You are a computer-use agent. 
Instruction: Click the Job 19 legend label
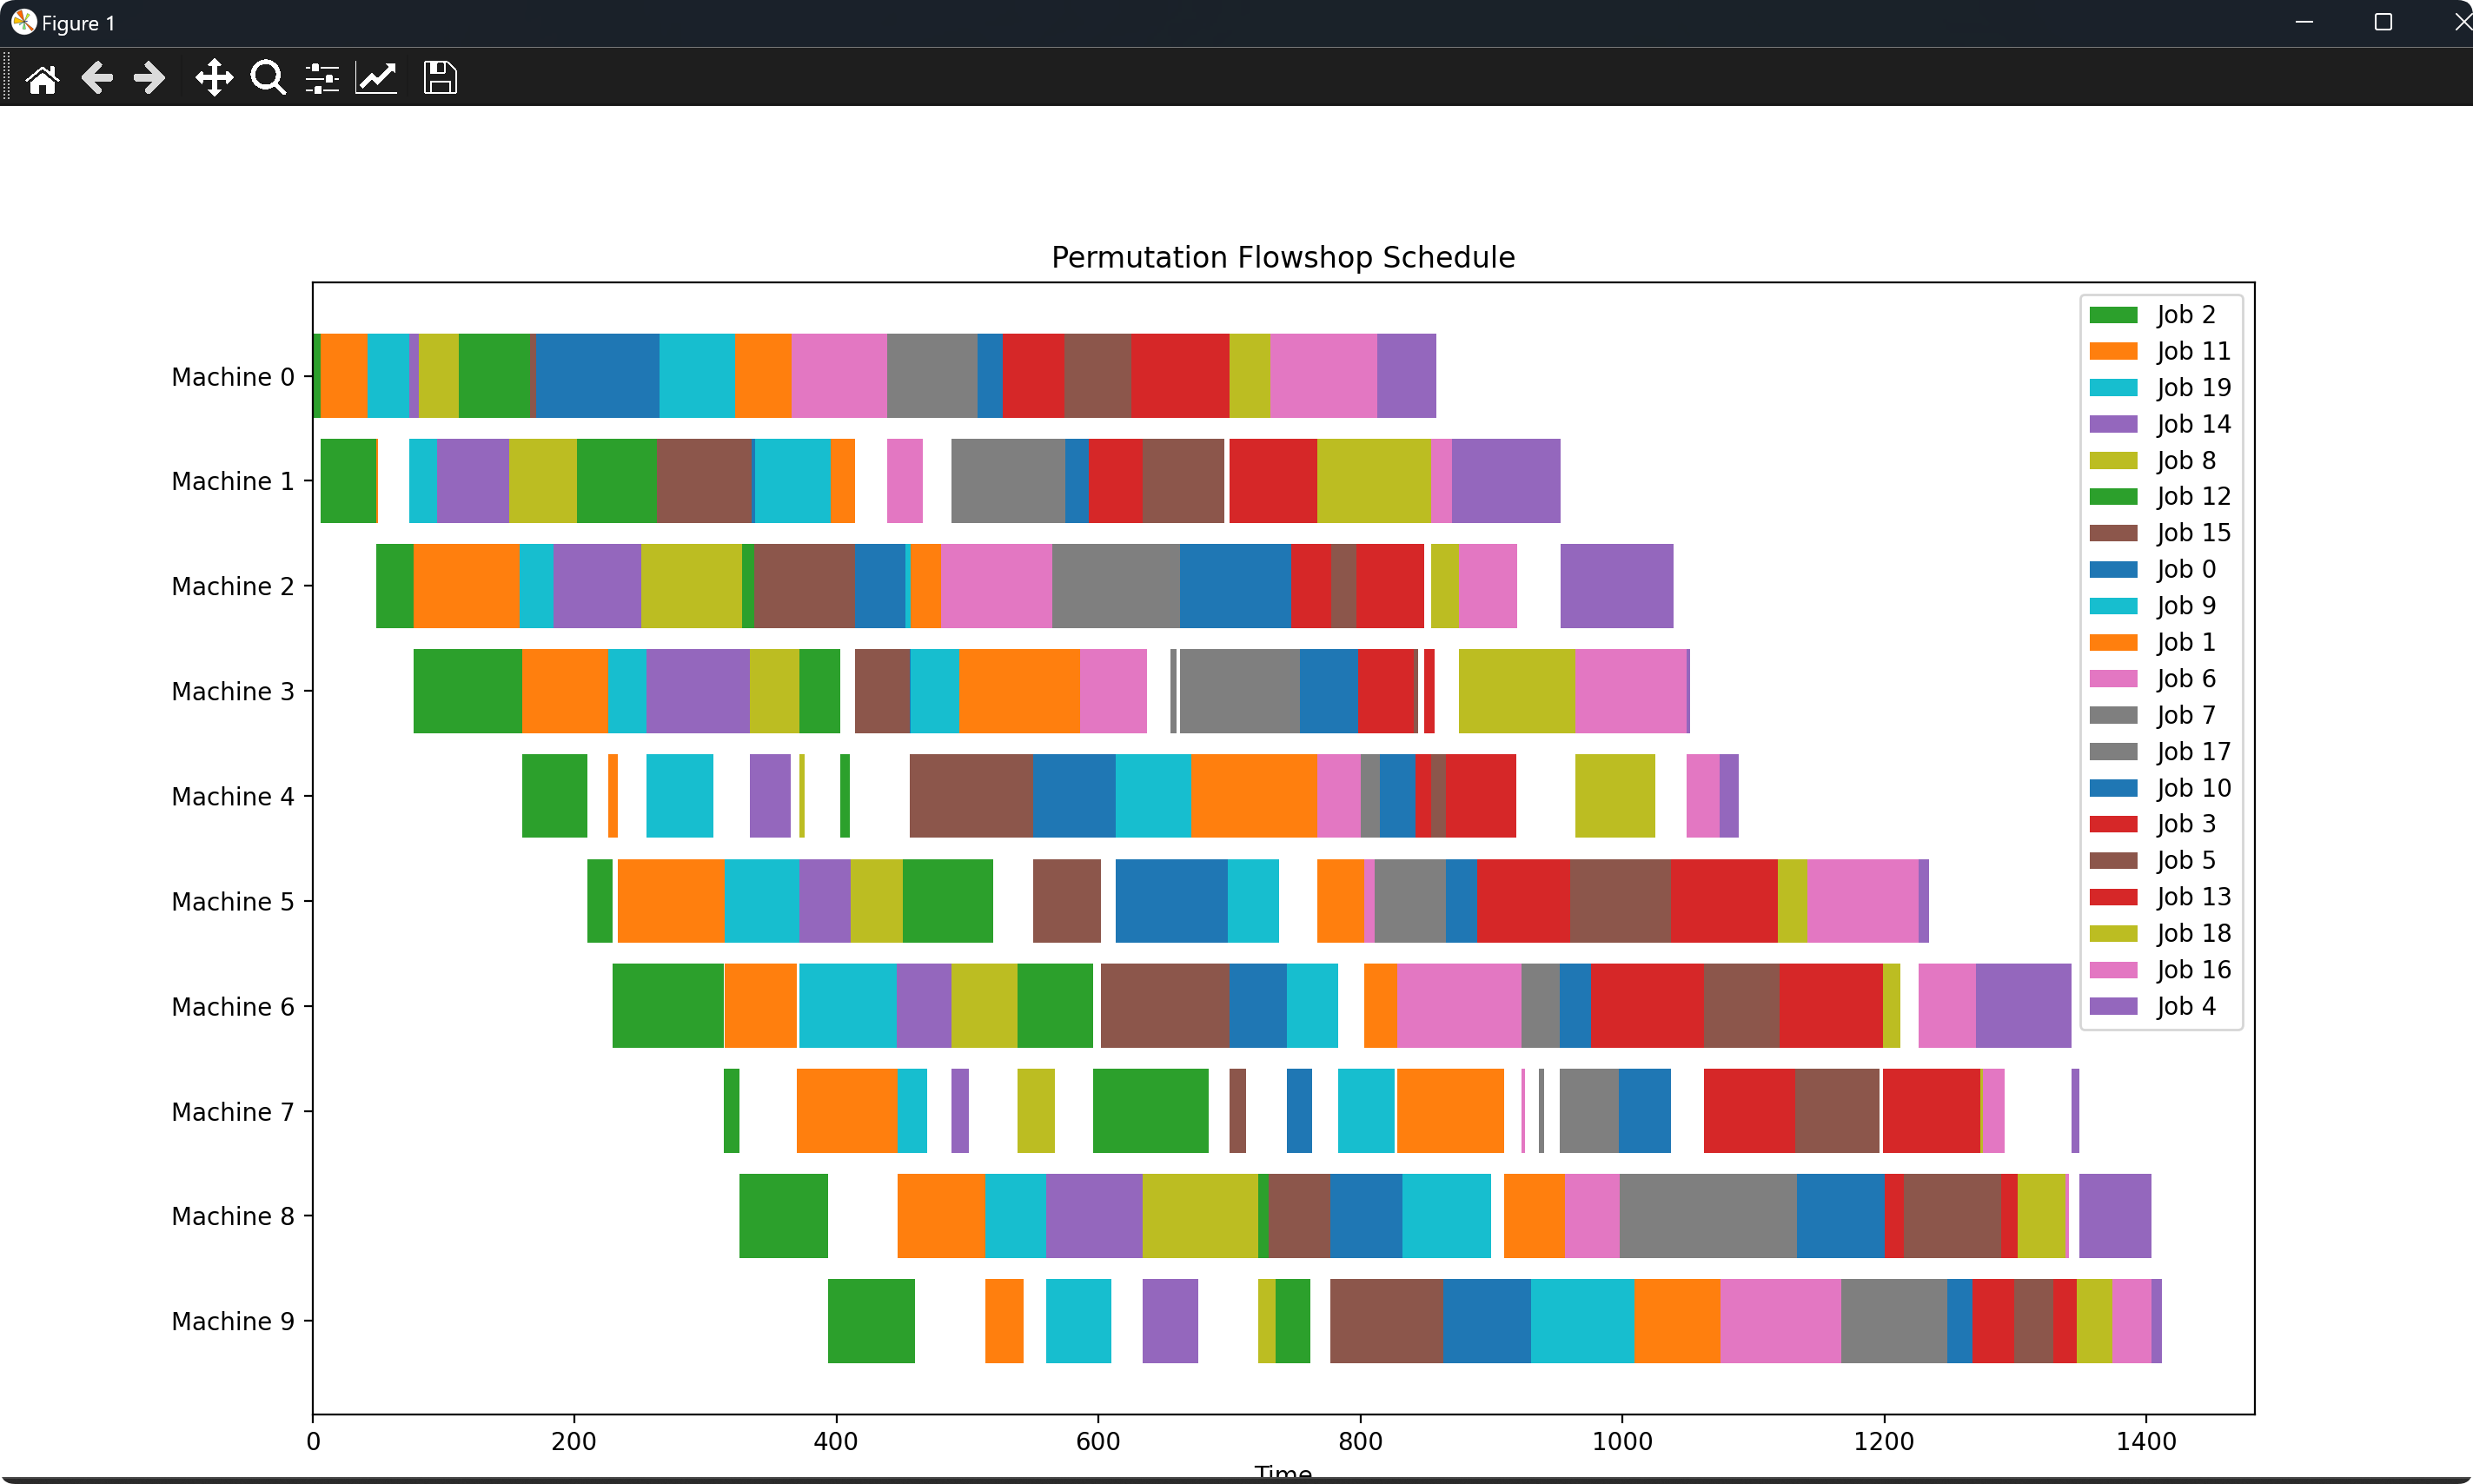coord(2193,388)
